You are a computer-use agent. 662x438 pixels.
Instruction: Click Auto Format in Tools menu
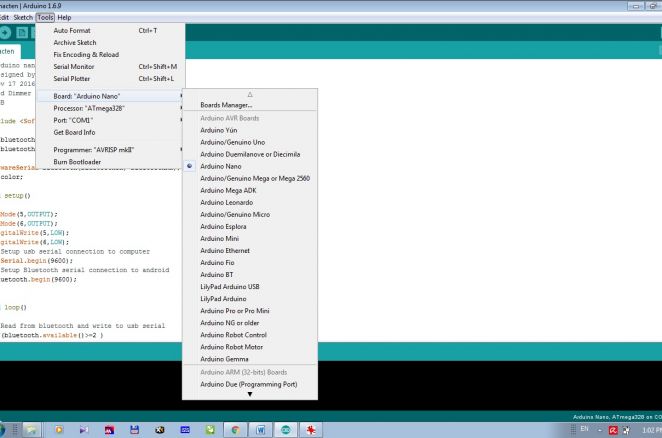[72, 30]
